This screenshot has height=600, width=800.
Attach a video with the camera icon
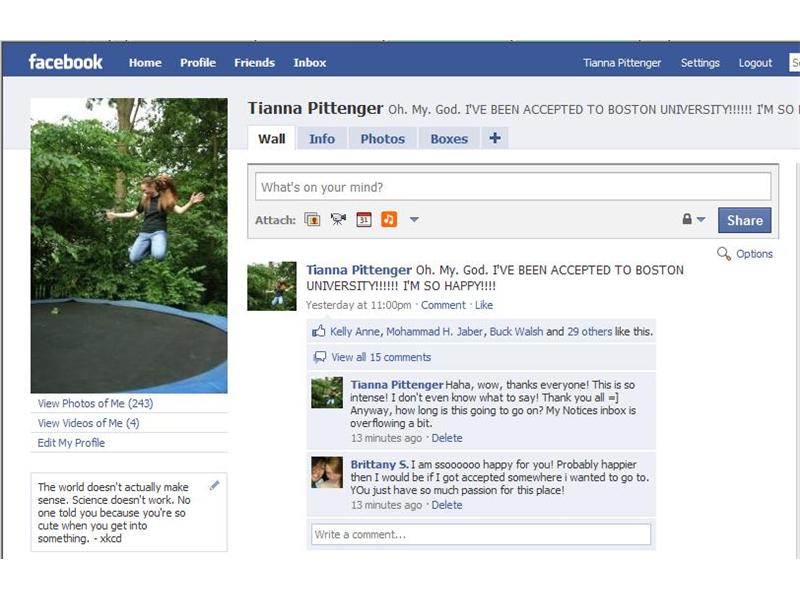pos(338,220)
